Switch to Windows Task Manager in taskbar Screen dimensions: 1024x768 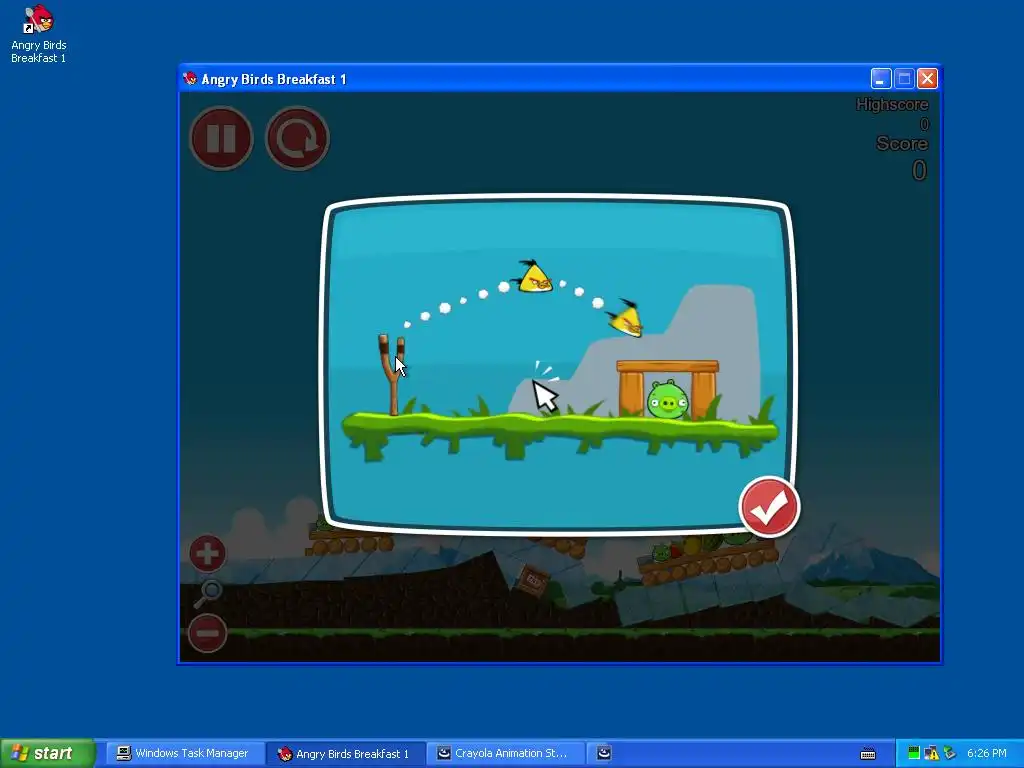click(x=183, y=753)
